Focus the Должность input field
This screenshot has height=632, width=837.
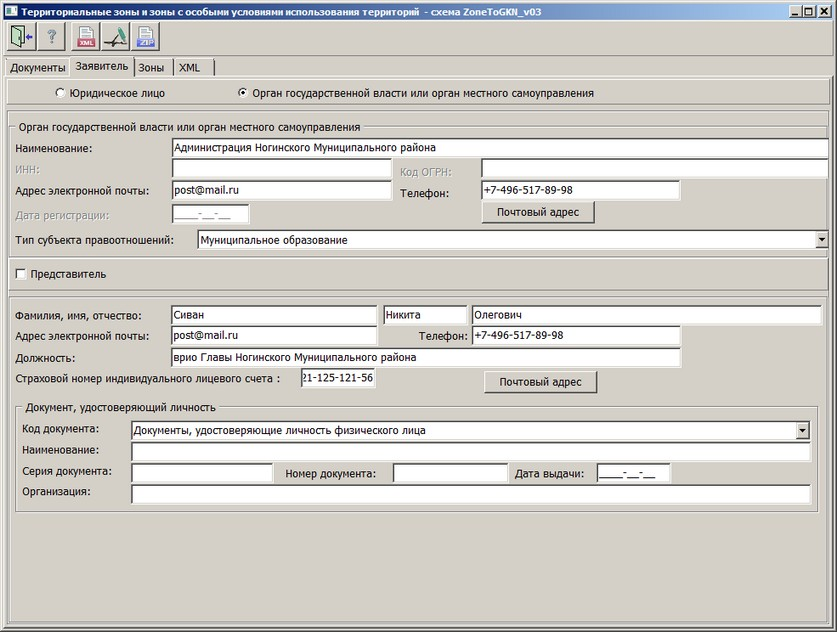coord(425,357)
